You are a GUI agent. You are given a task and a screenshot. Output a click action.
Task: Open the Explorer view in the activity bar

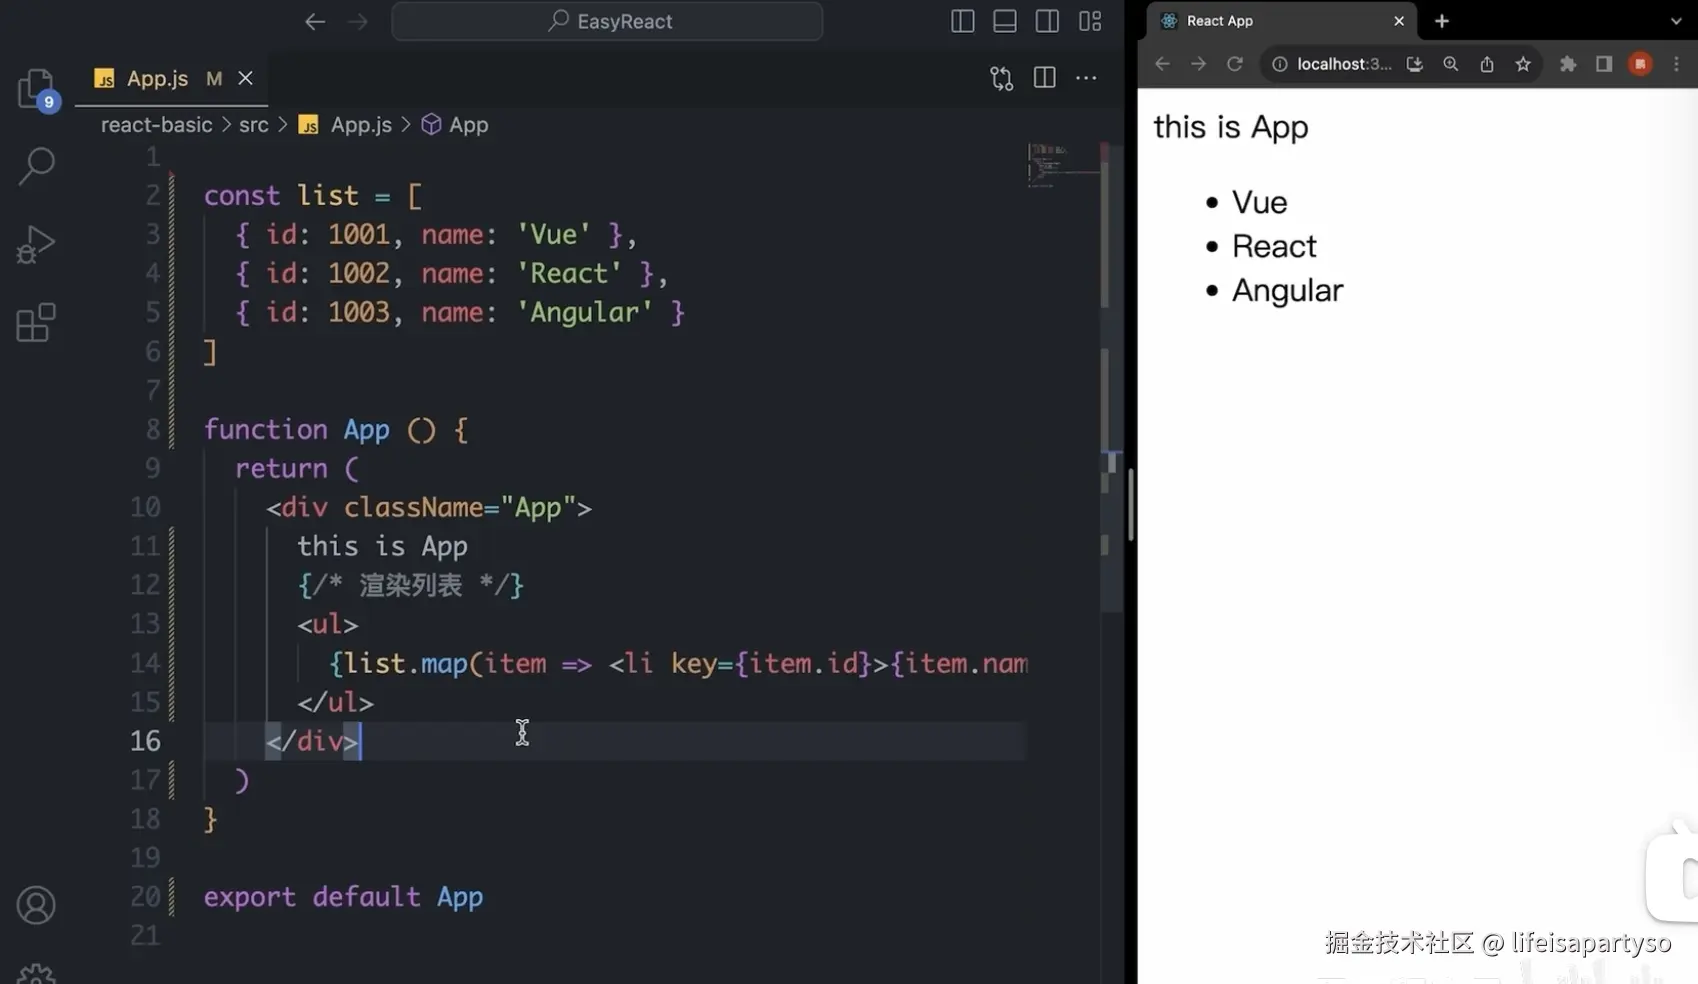click(x=37, y=89)
